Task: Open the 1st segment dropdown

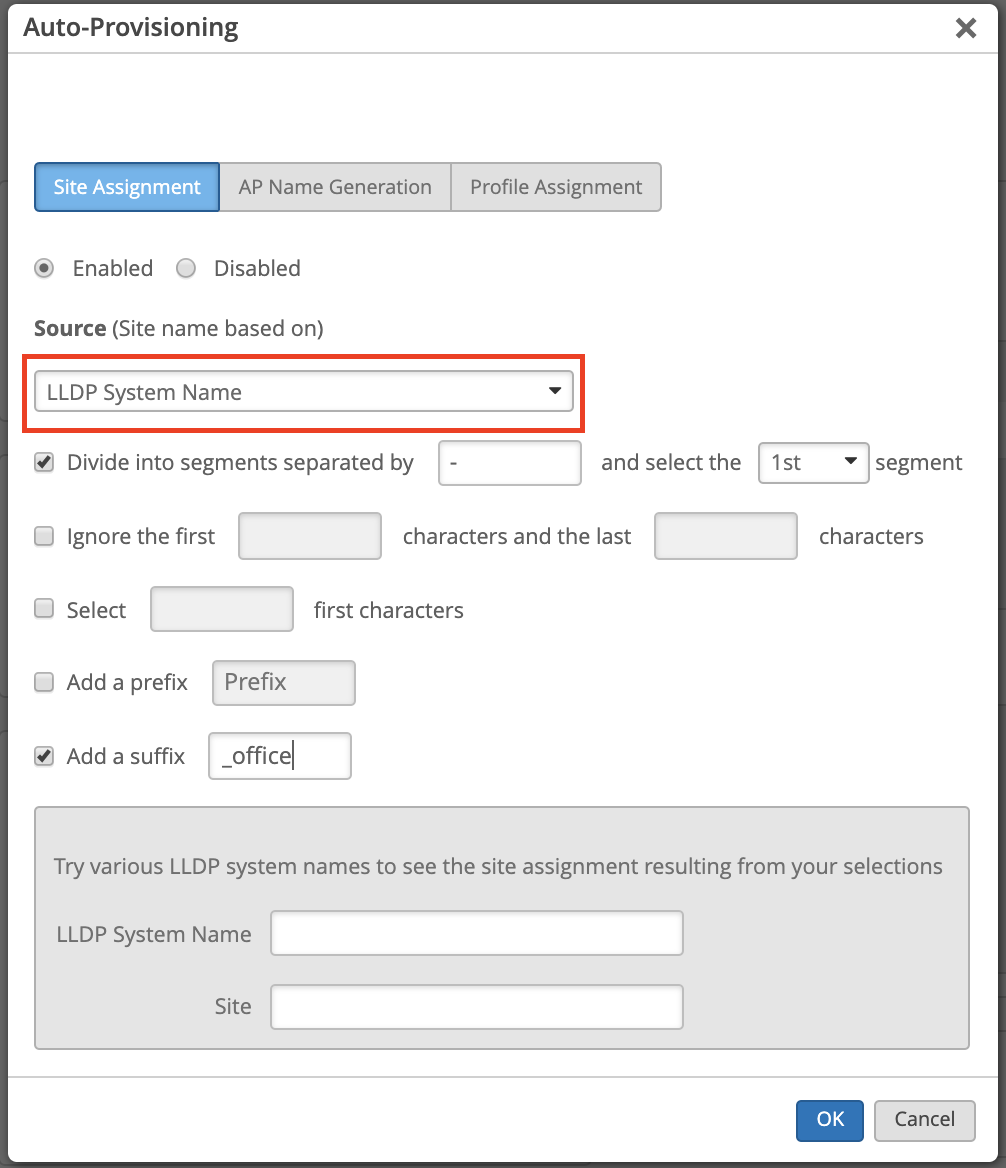Action: [x=813, y=463]
